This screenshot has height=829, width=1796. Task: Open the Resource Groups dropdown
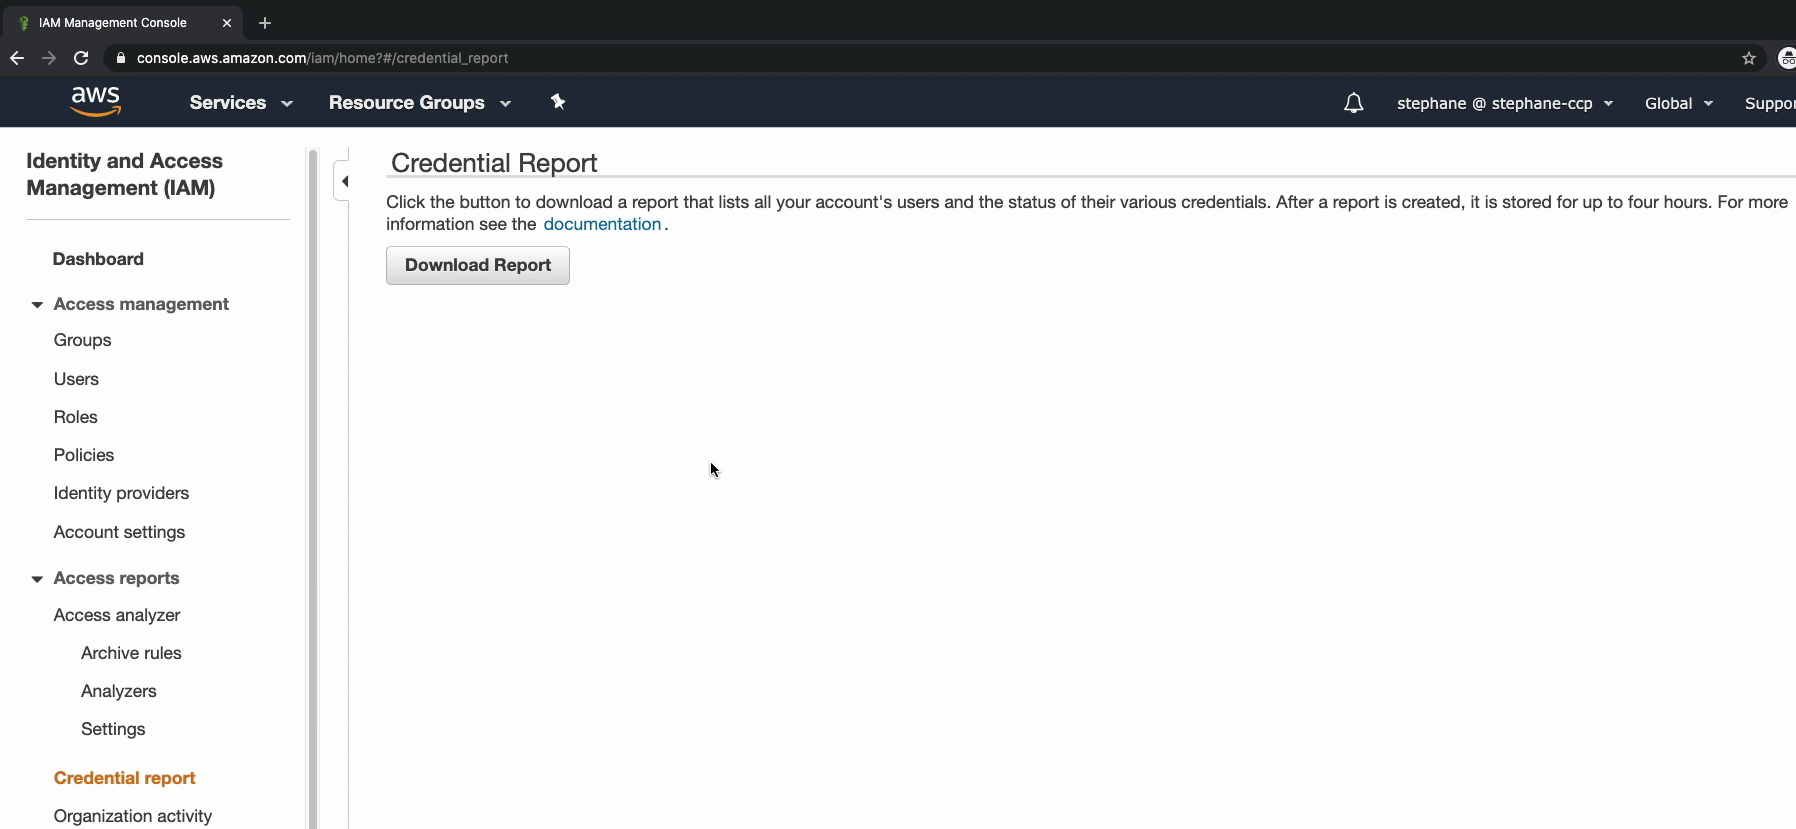click(x=420, y=103)
